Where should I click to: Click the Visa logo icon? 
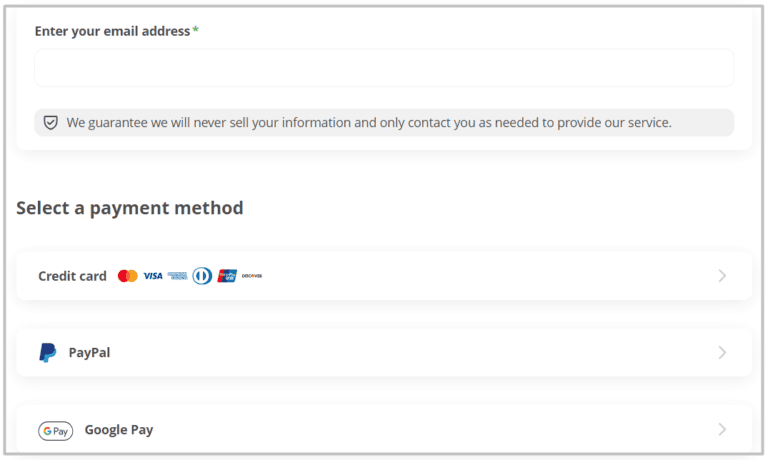[152, 276]
